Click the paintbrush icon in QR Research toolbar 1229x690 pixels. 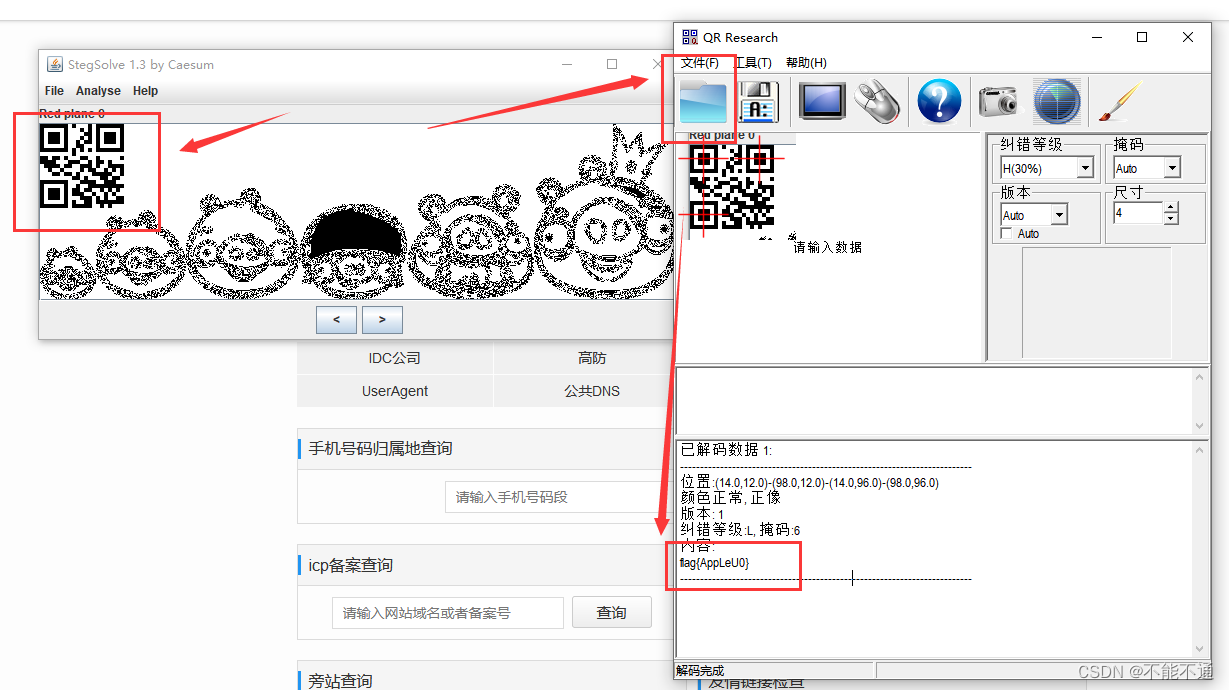coord(1120,102)
